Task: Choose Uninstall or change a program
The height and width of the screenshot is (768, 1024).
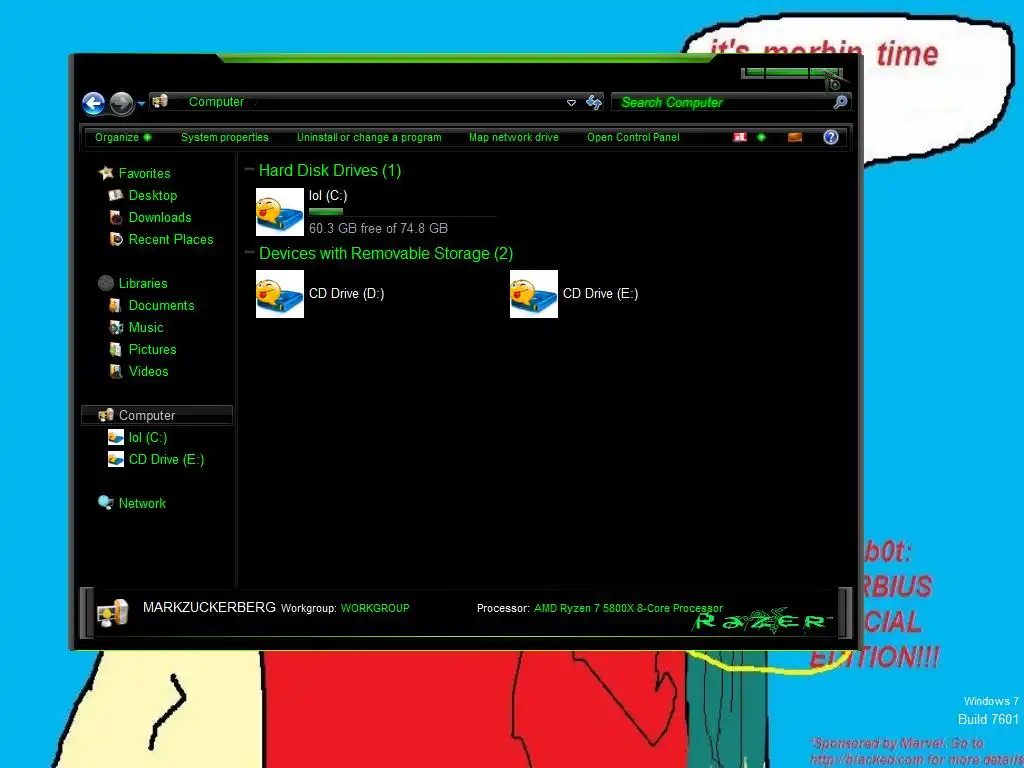Action: [369, 137]
